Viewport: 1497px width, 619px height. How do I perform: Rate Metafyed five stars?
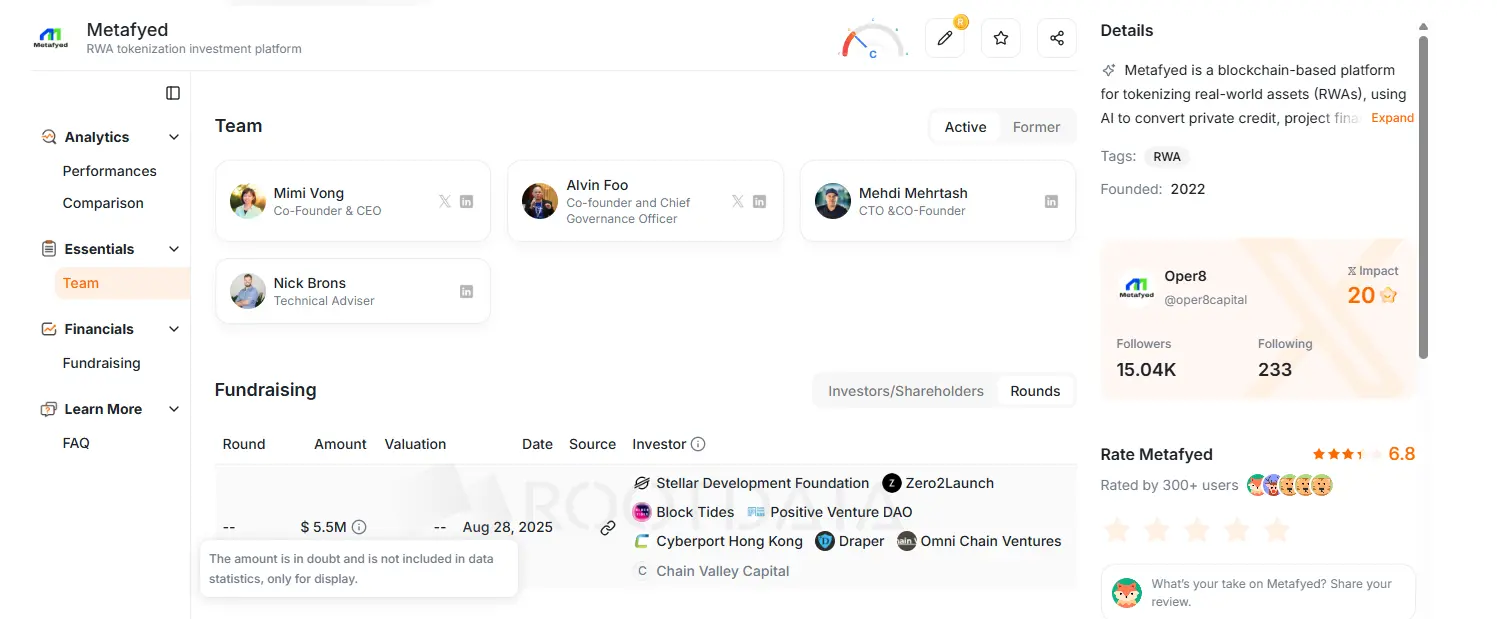(x=1277, y=529)
